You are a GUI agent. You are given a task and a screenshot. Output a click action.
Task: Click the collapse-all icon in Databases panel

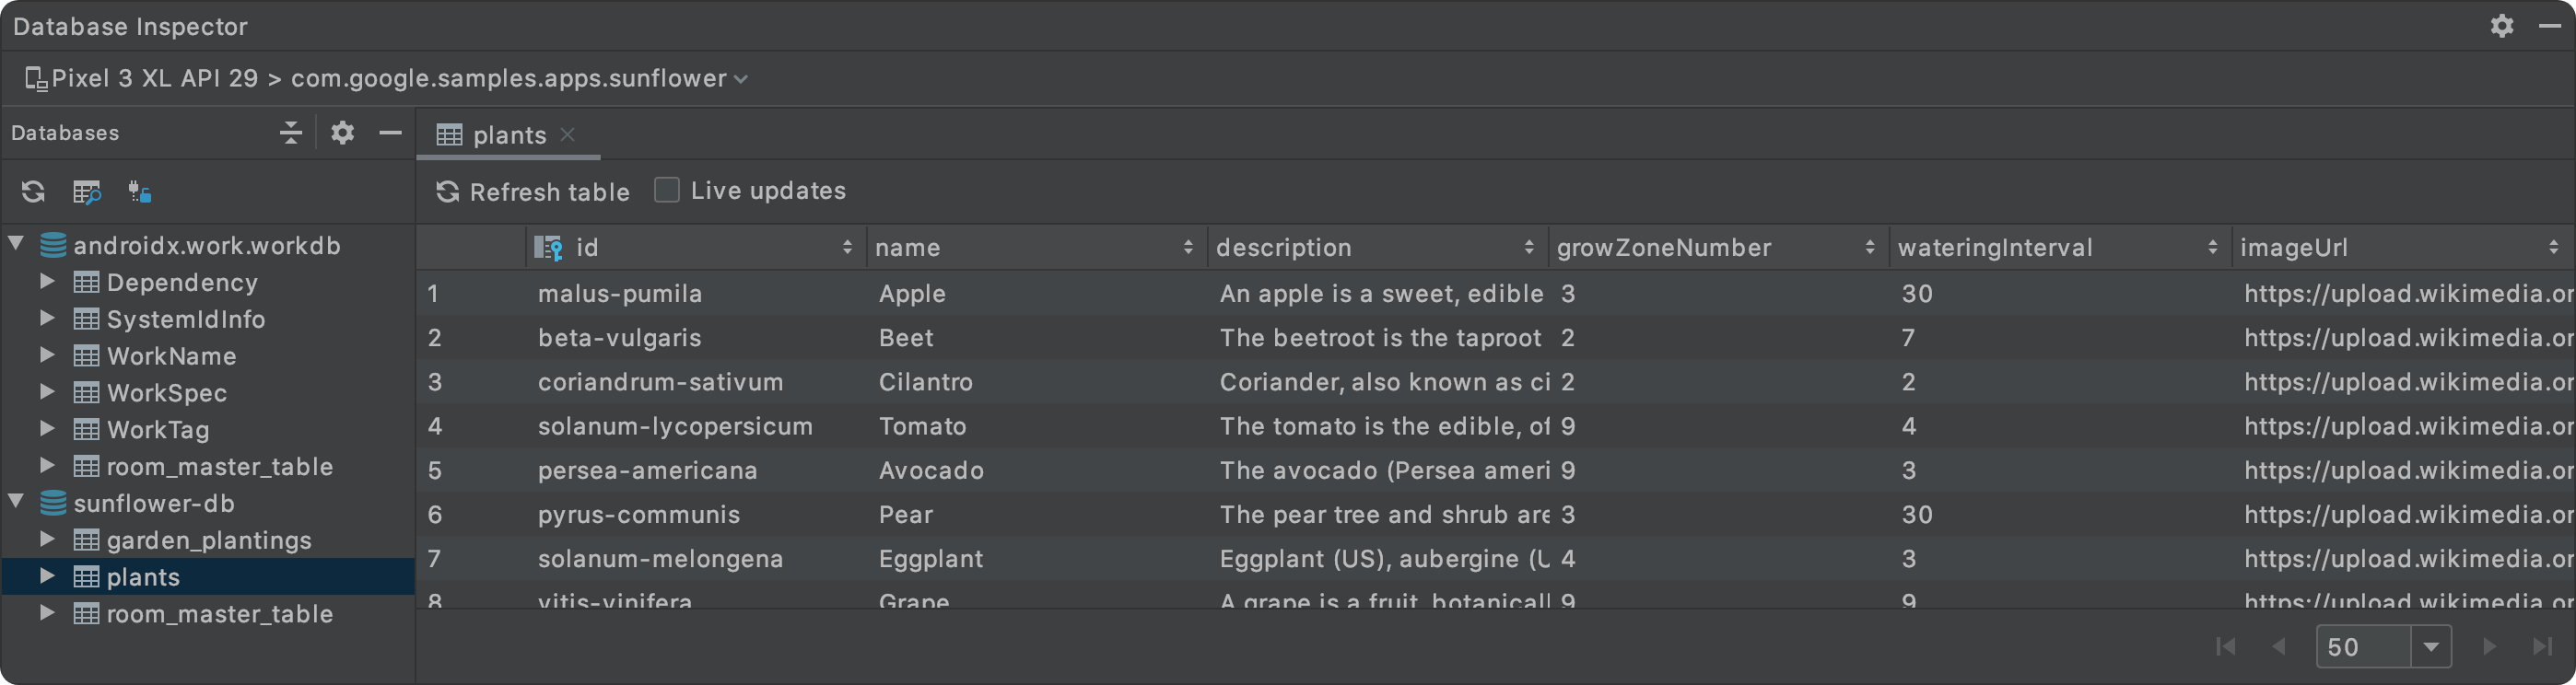click(291, 132)
